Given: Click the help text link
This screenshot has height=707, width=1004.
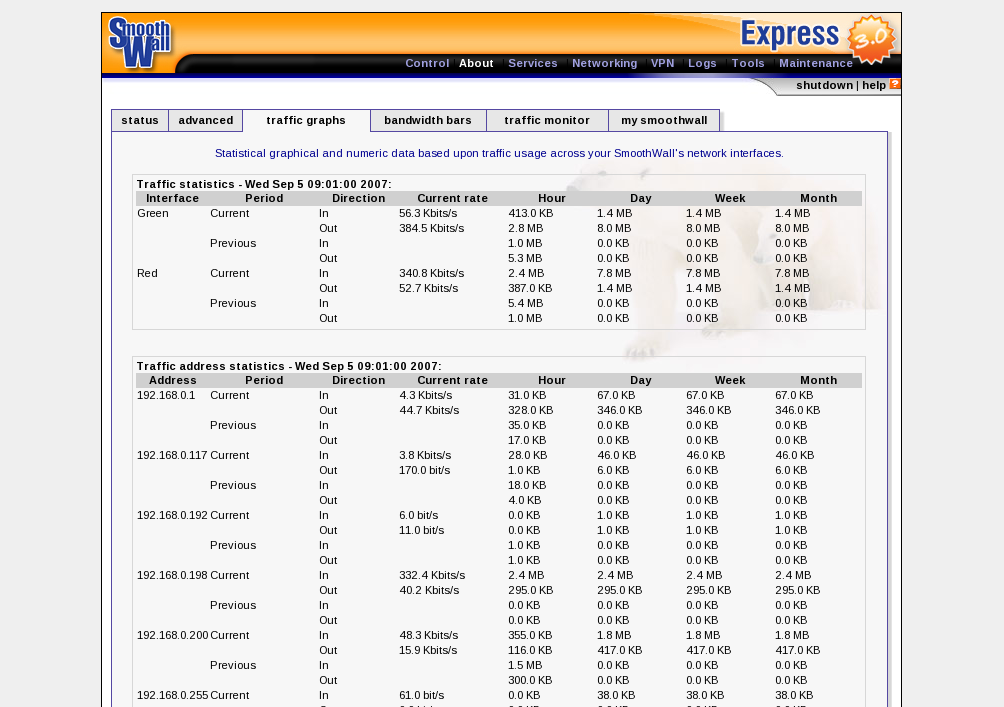Looking at the screenshot, I should 874,85.
